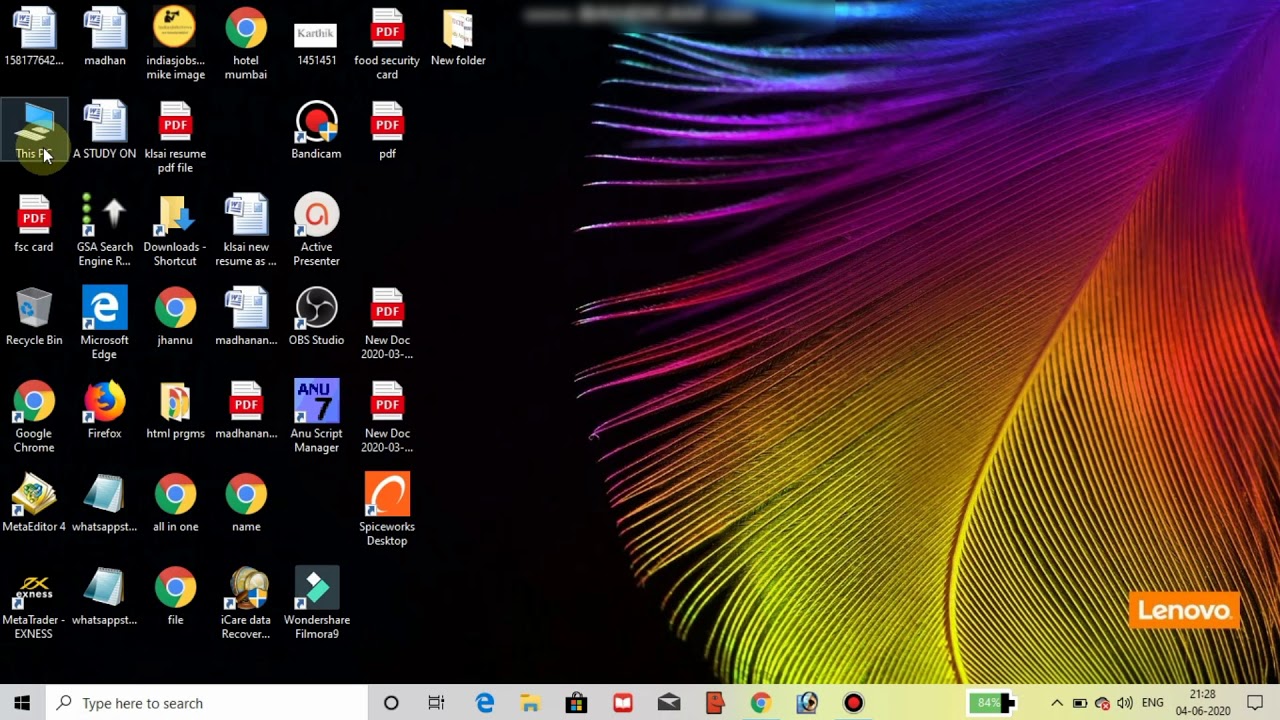This screenshot has width=1280, height=720.
Task: Open Chrome from the taskbar
Action: click(x=761, y=703)
